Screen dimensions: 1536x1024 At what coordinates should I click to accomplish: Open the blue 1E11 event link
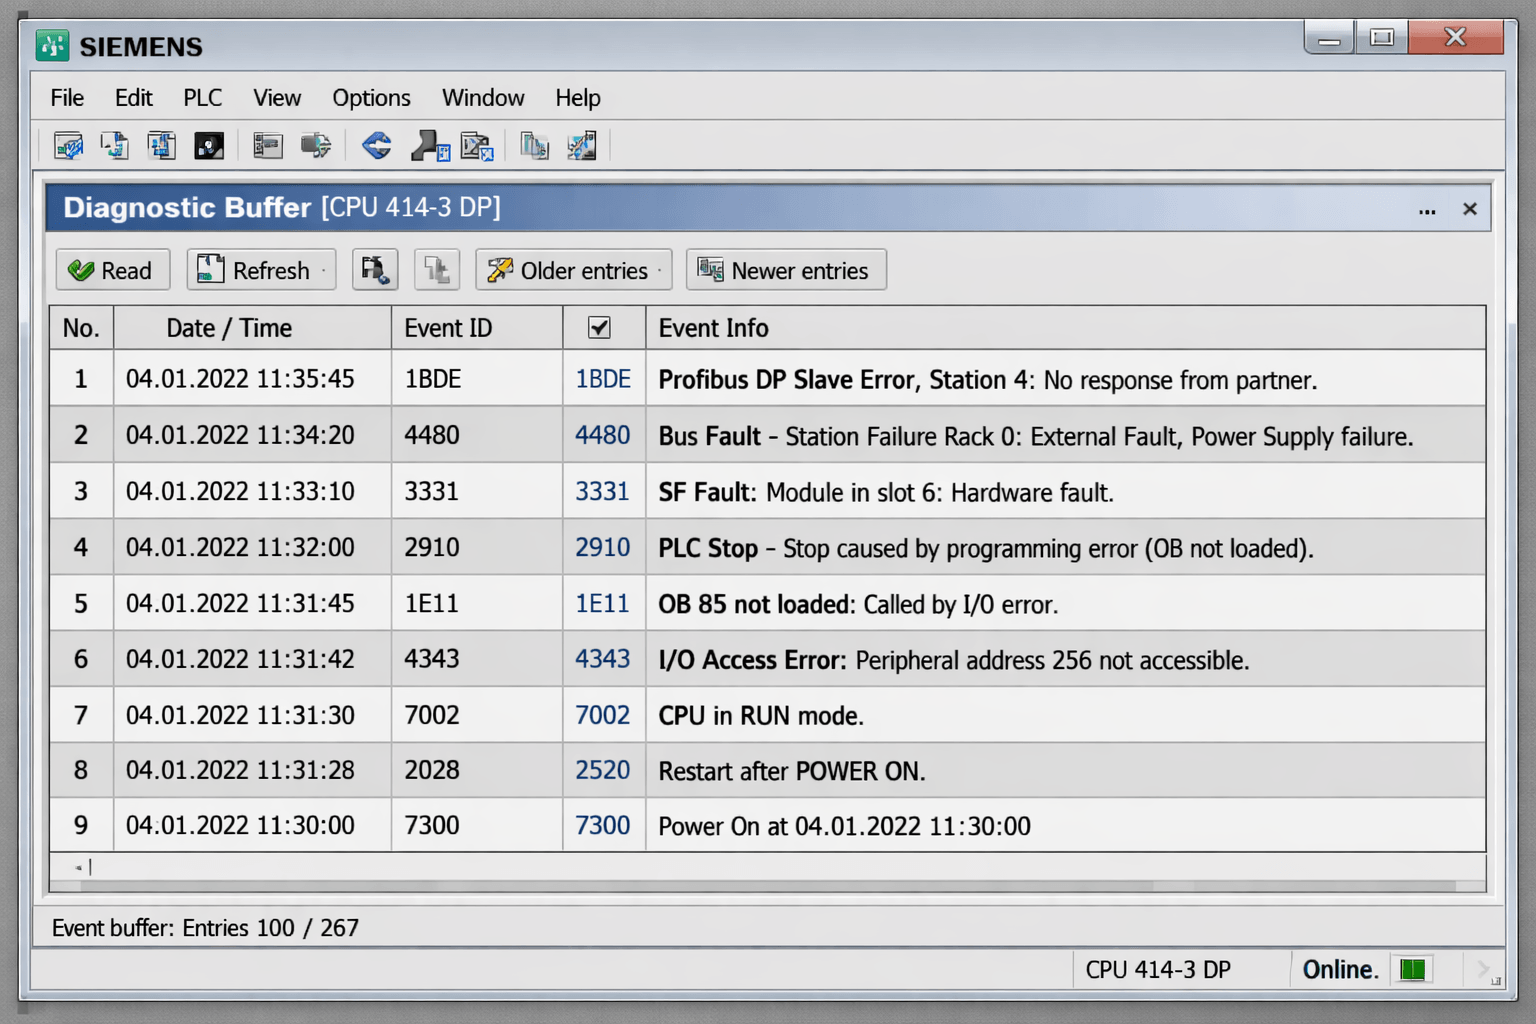[x=602, y=603]
